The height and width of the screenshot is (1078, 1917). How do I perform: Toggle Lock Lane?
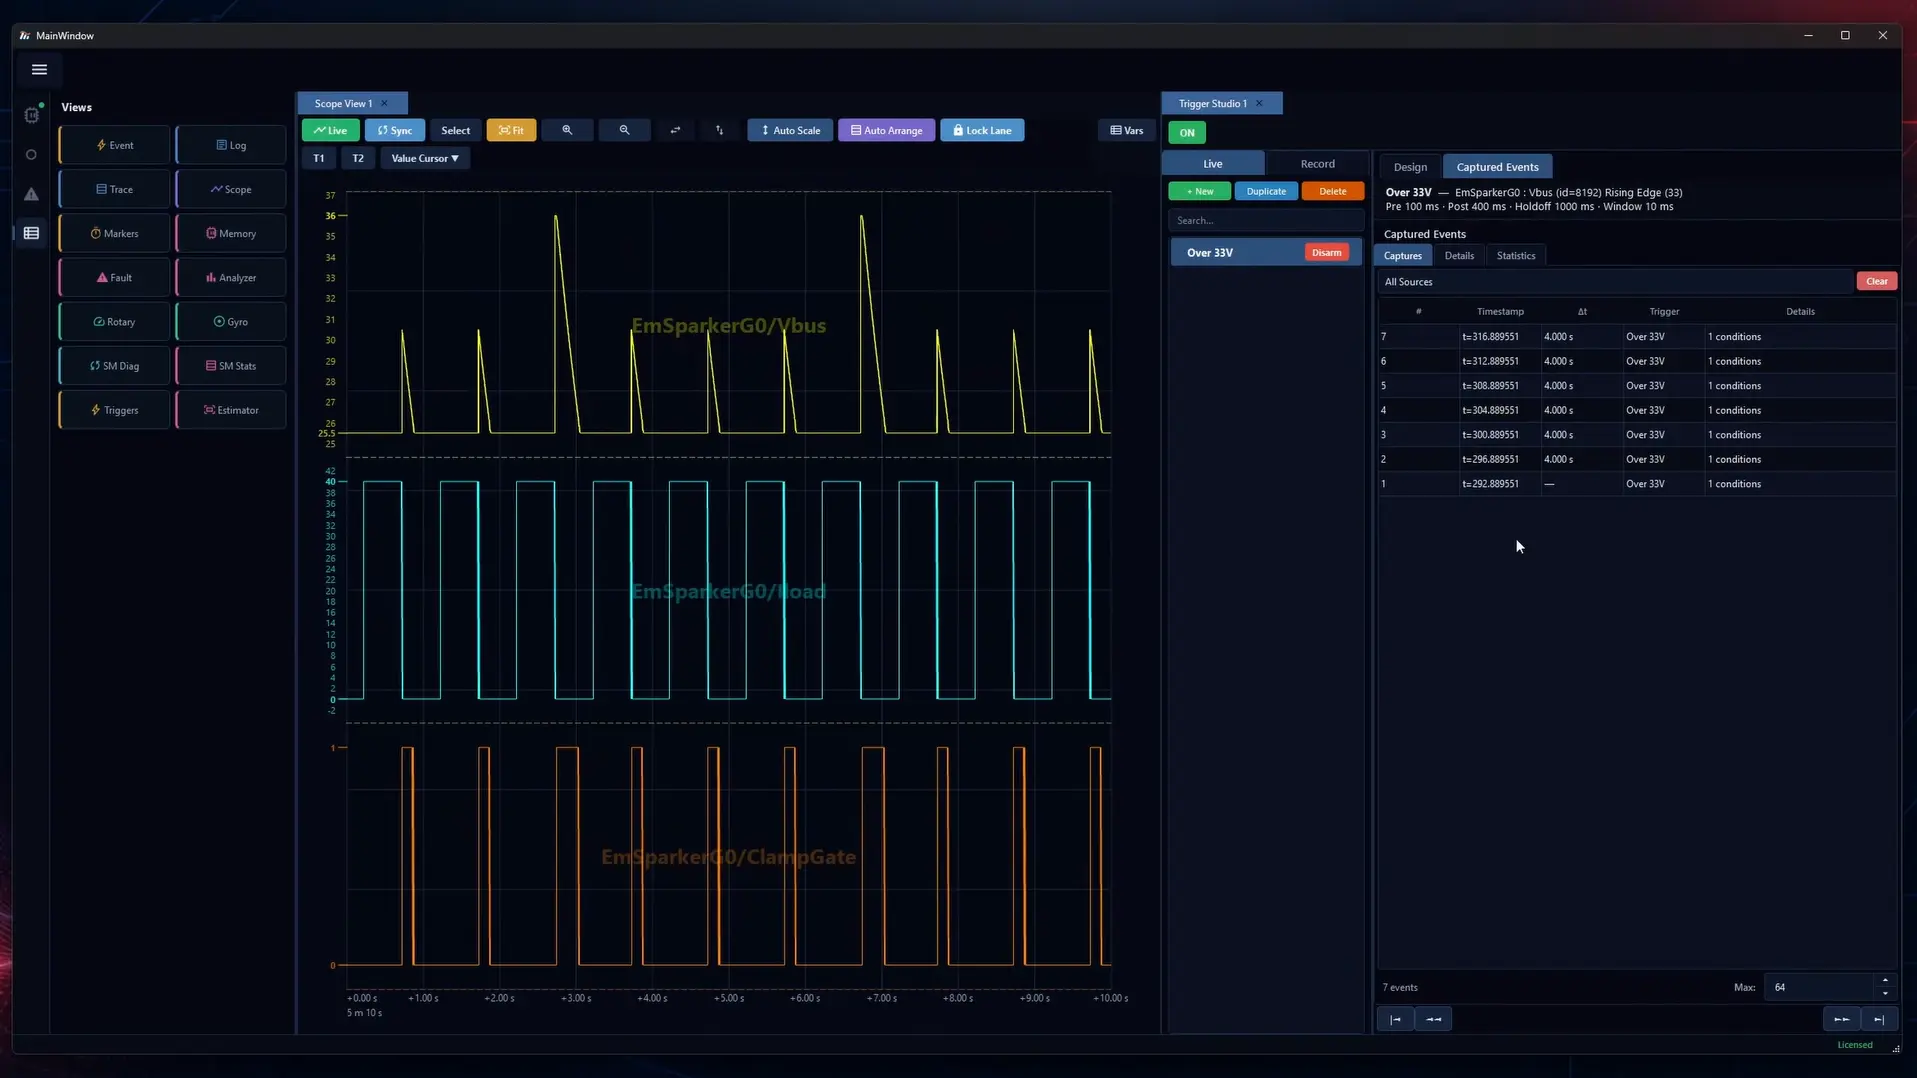click(x=982, y=130)
